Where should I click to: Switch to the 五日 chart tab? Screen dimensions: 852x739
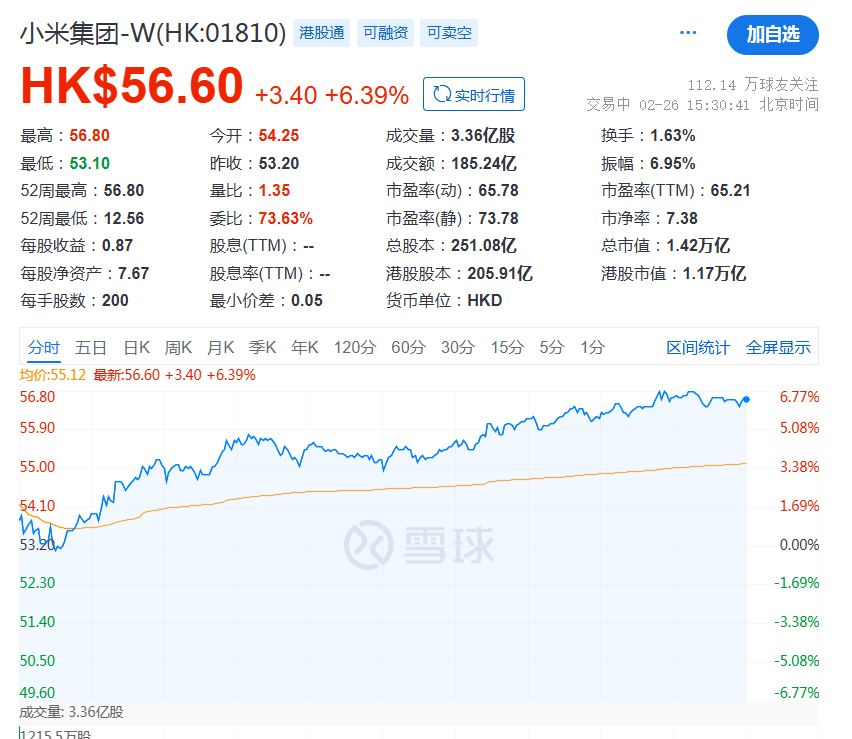(x=90, y=348)
